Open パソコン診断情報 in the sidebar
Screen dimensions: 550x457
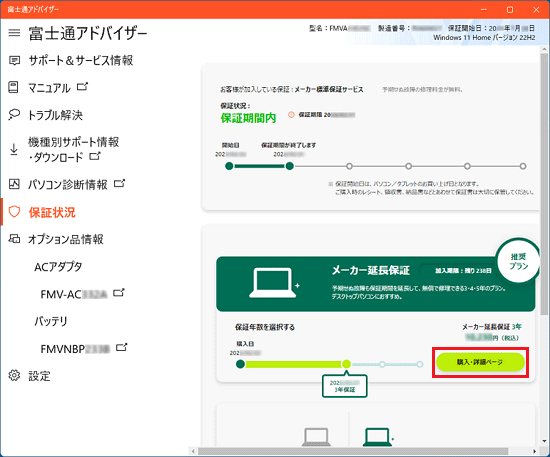point(68,184)
